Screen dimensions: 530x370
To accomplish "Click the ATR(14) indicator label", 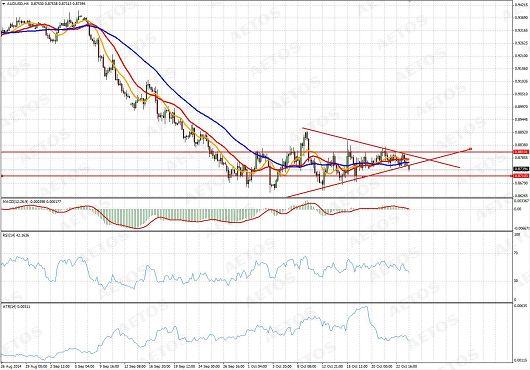I will pyautogui.click(x=16, y=306).
